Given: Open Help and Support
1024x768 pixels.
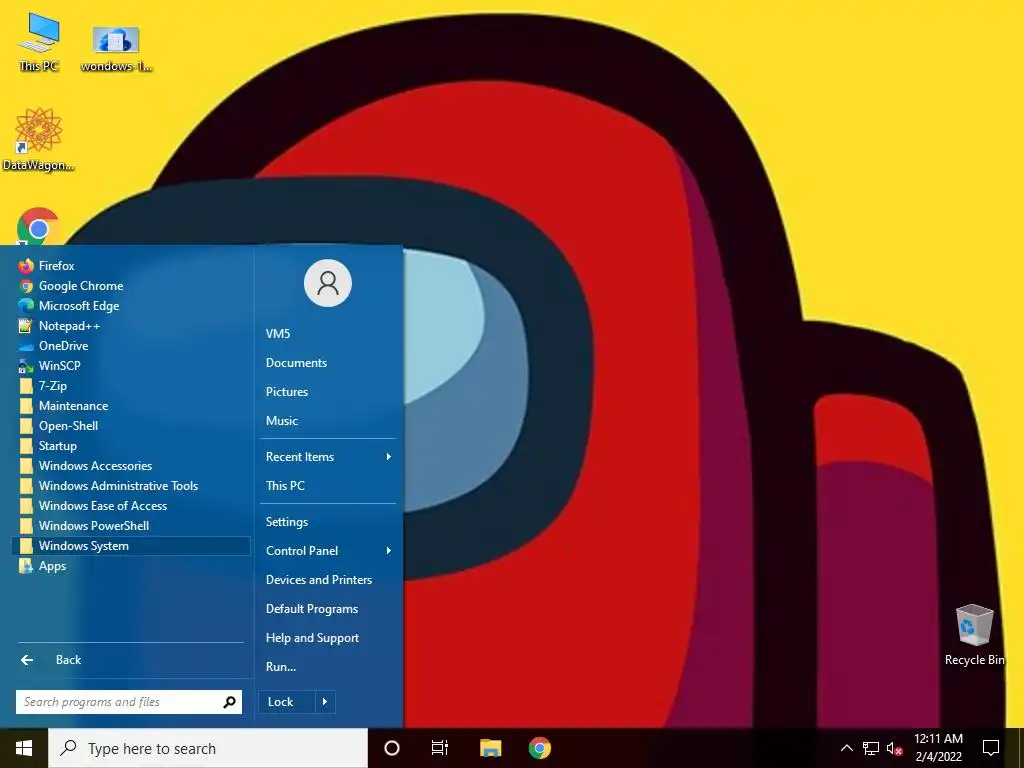Looking at the screenshot, I should [x=328, y=638].
